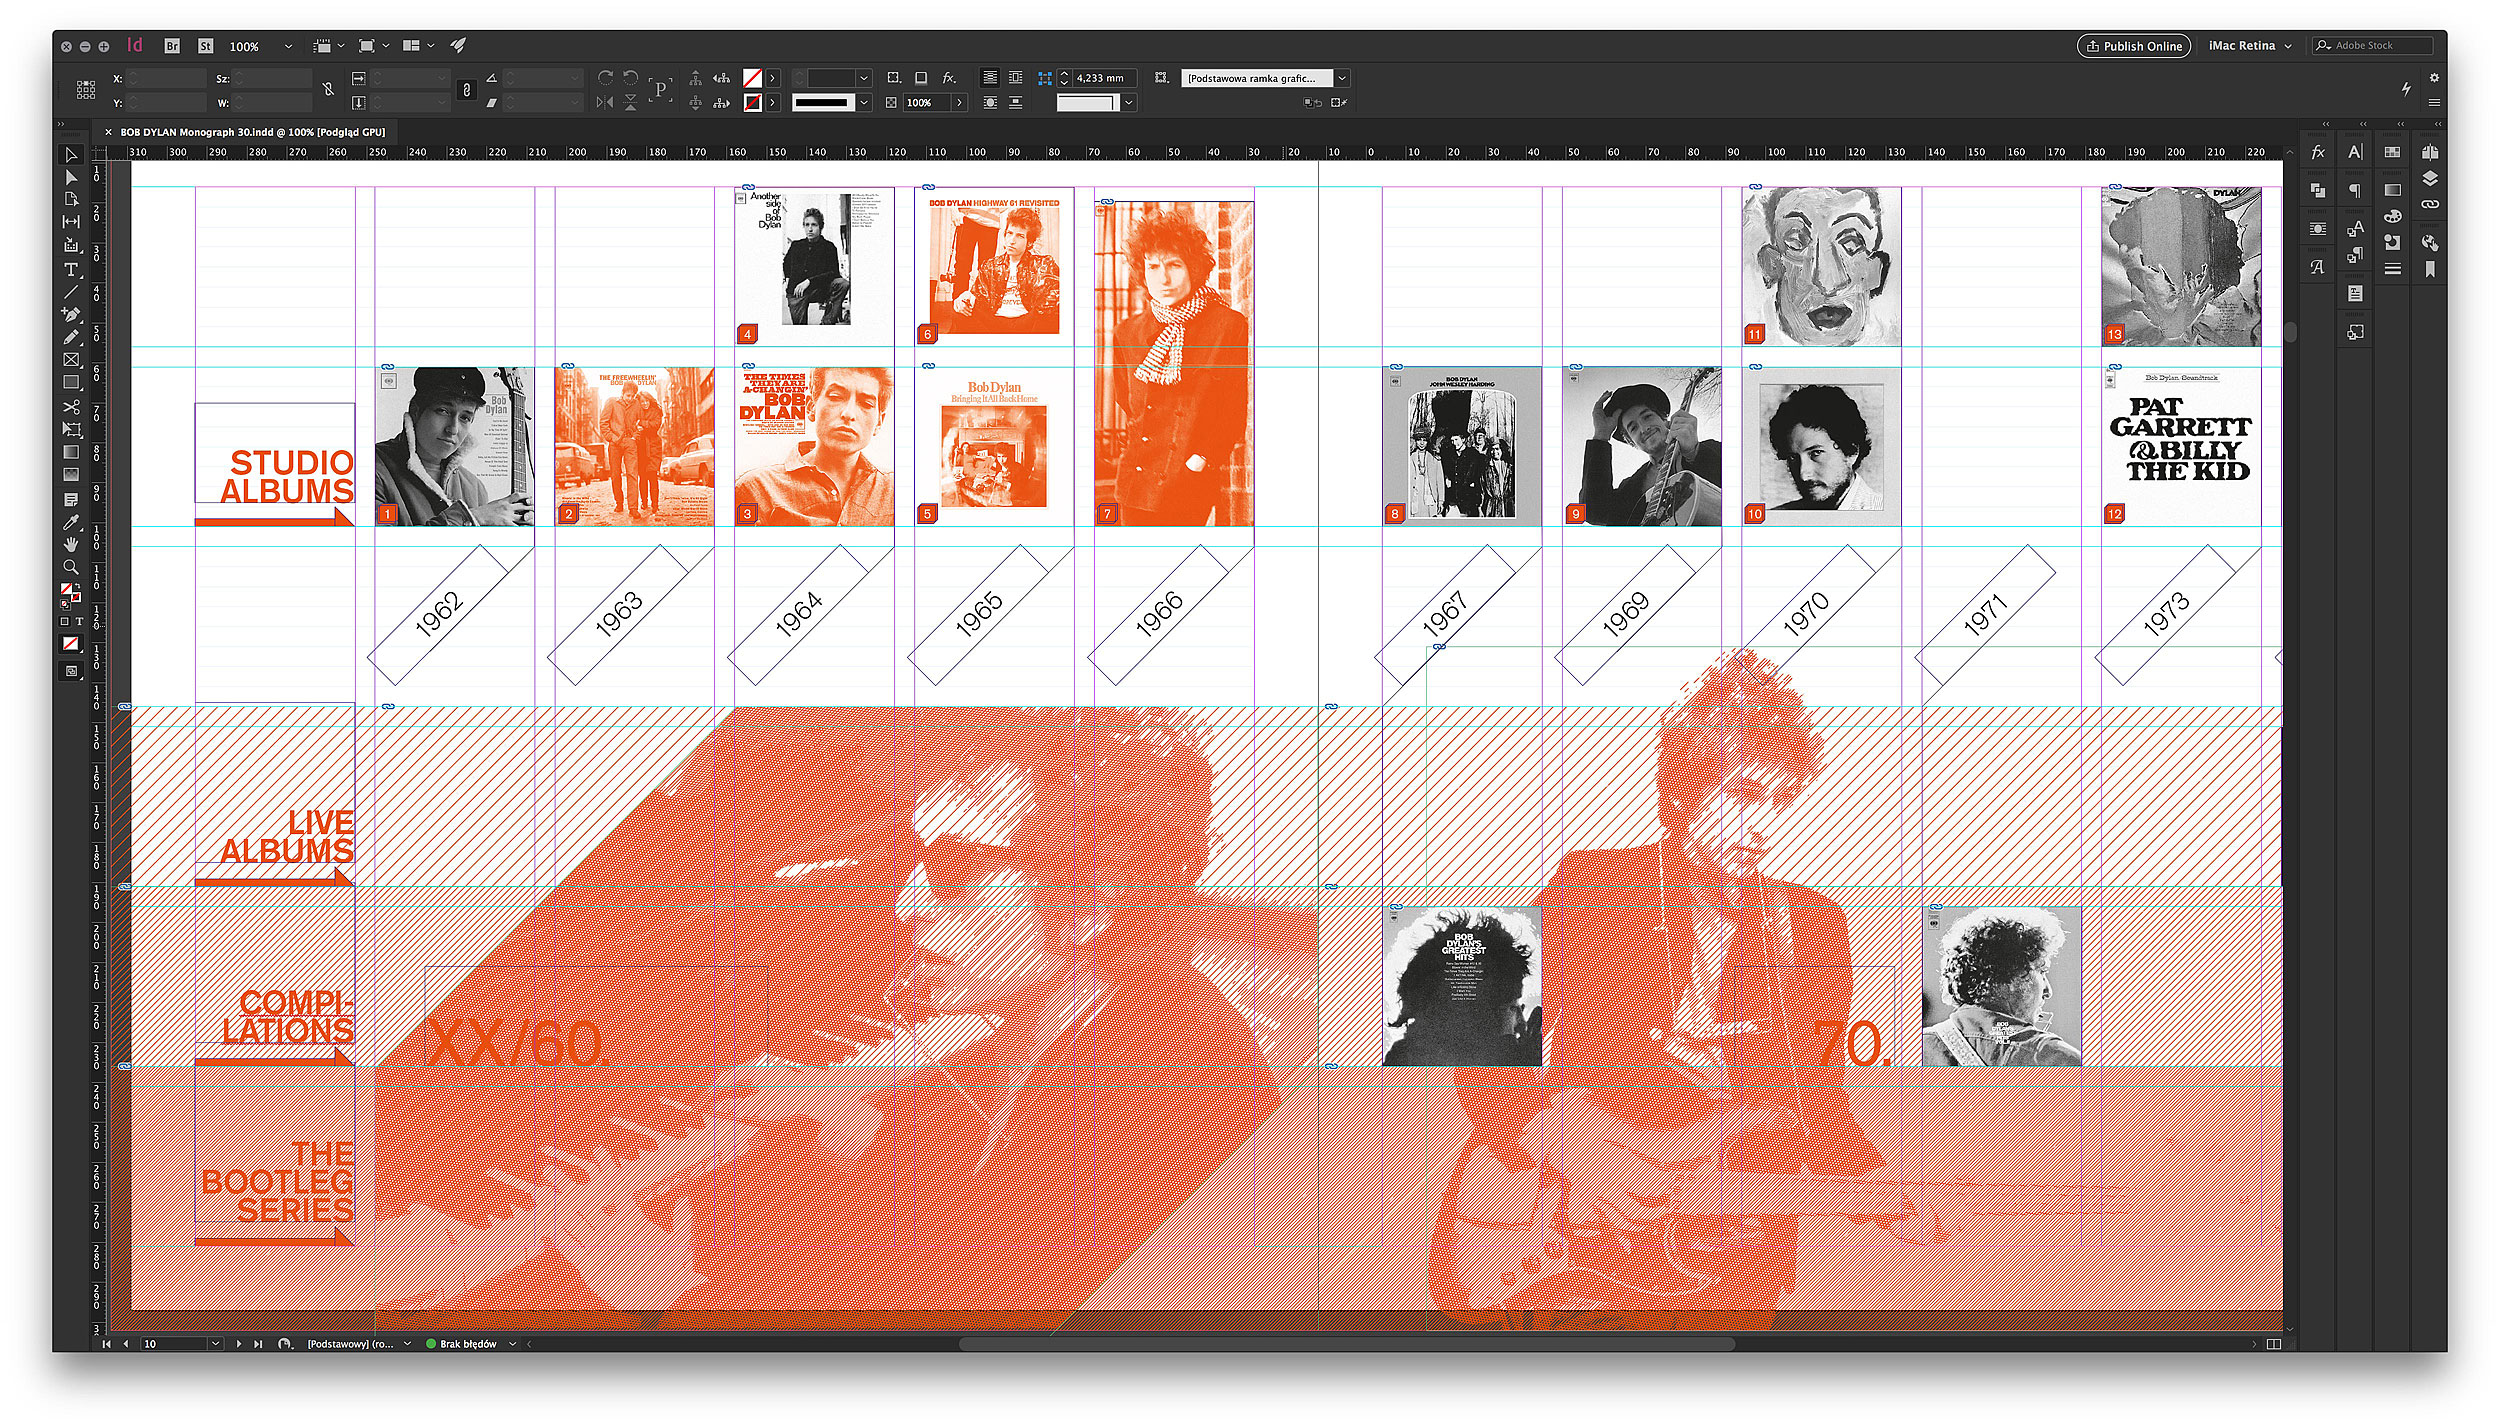Collapse the fx panel column chevrons

coord(2326,124)
